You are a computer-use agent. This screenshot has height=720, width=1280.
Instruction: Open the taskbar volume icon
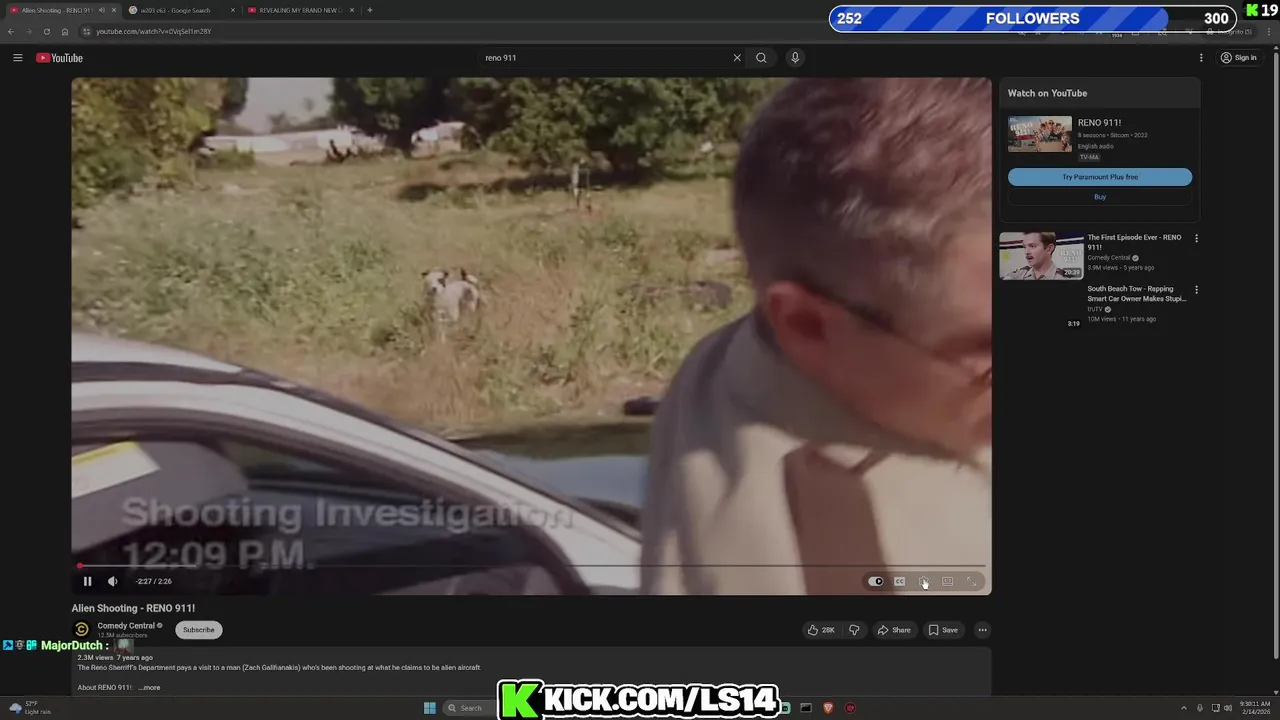click(1228, 708)
